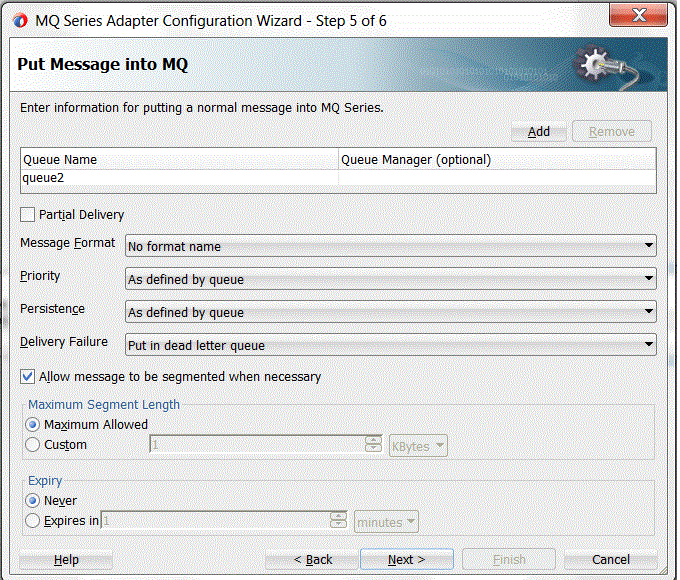Screen dimensions: 680x580
Task: Increase custom segment length with spinner up arrow
Action: click(x=373, y=440)
